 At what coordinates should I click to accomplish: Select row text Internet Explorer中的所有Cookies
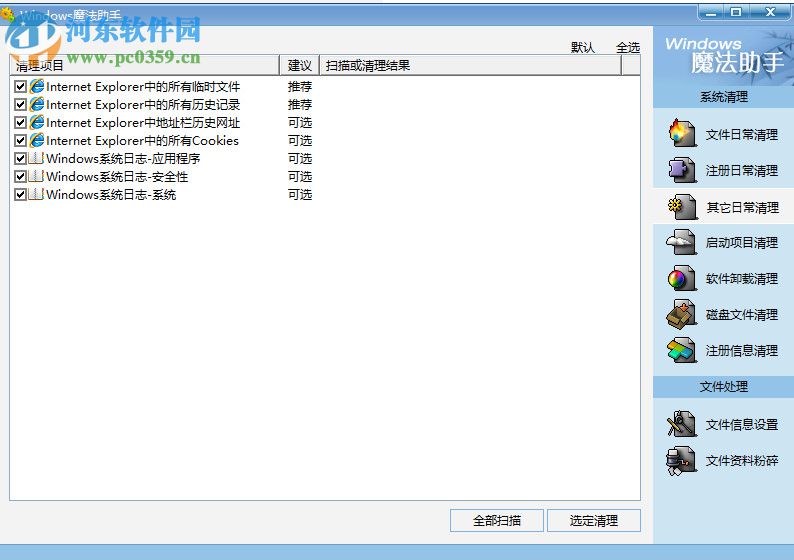[142, 141]
